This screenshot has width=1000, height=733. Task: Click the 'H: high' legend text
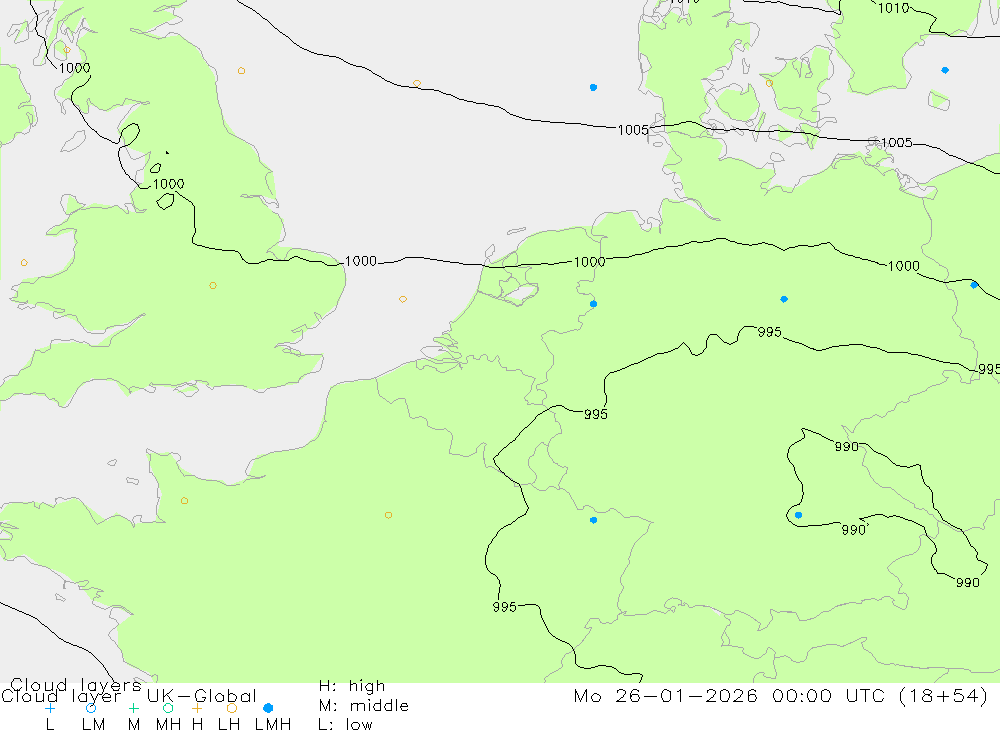352,686
